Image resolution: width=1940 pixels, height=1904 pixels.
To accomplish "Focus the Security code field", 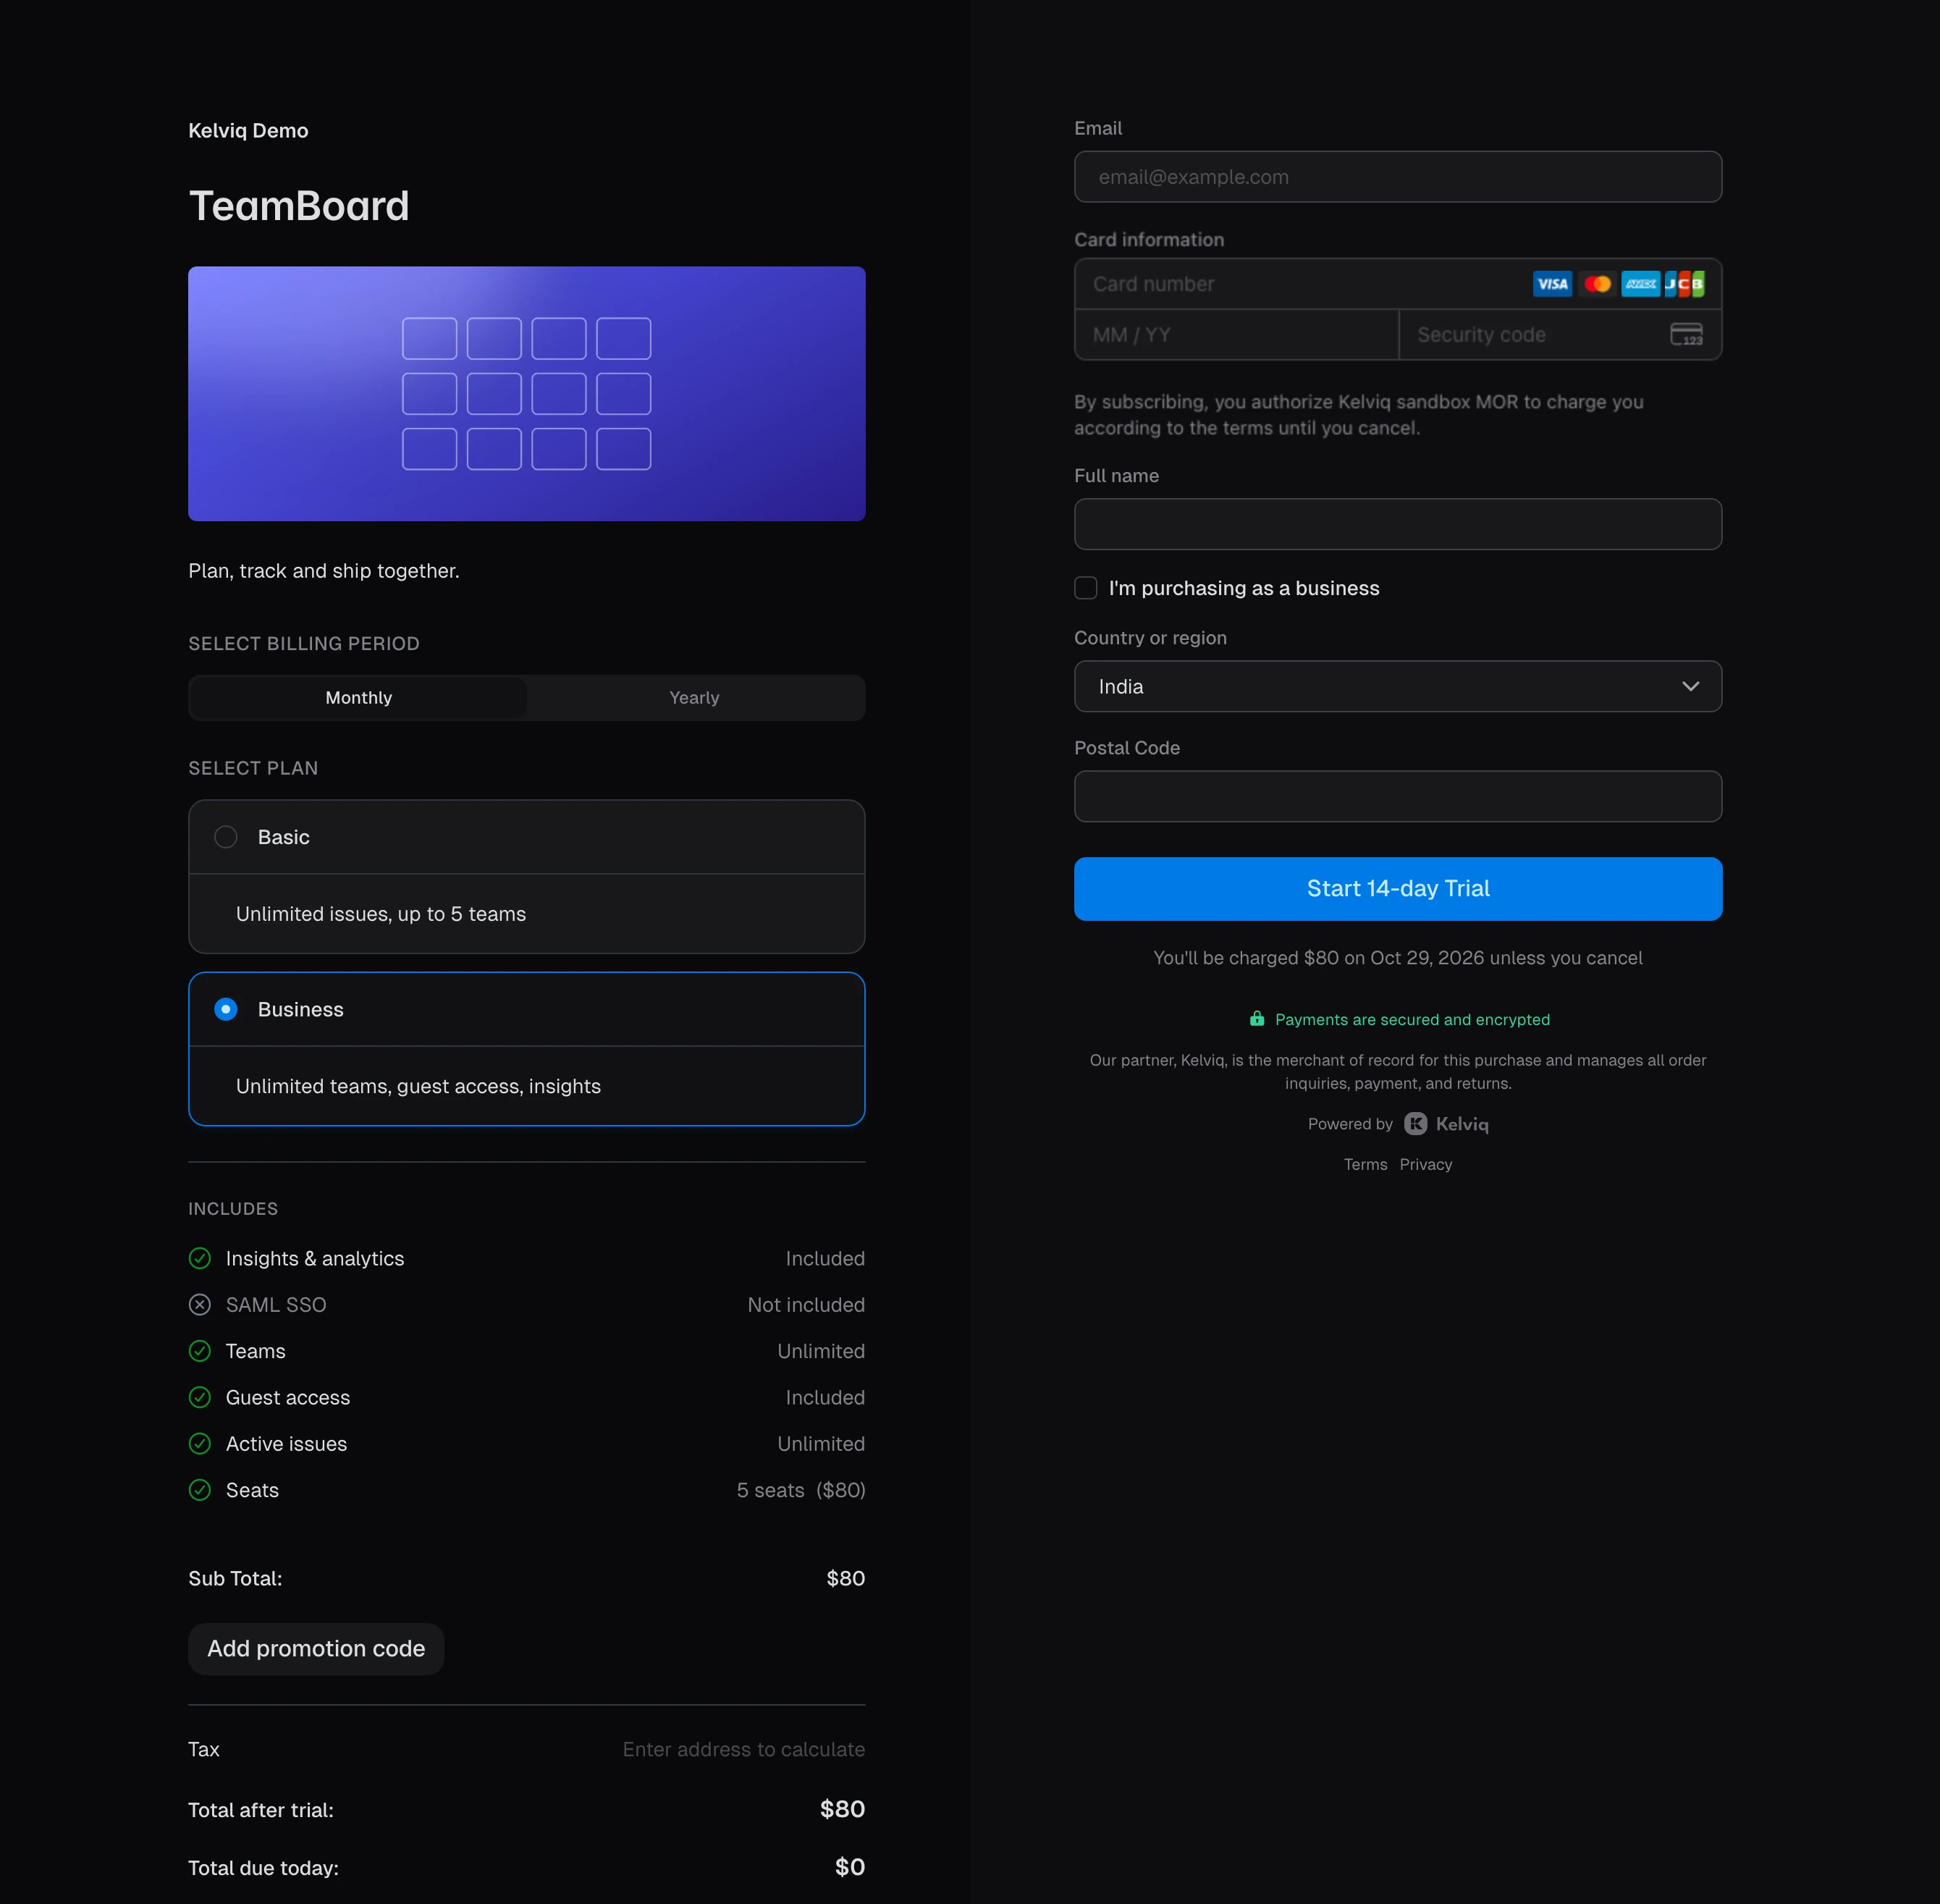I will coord(1560,335).
